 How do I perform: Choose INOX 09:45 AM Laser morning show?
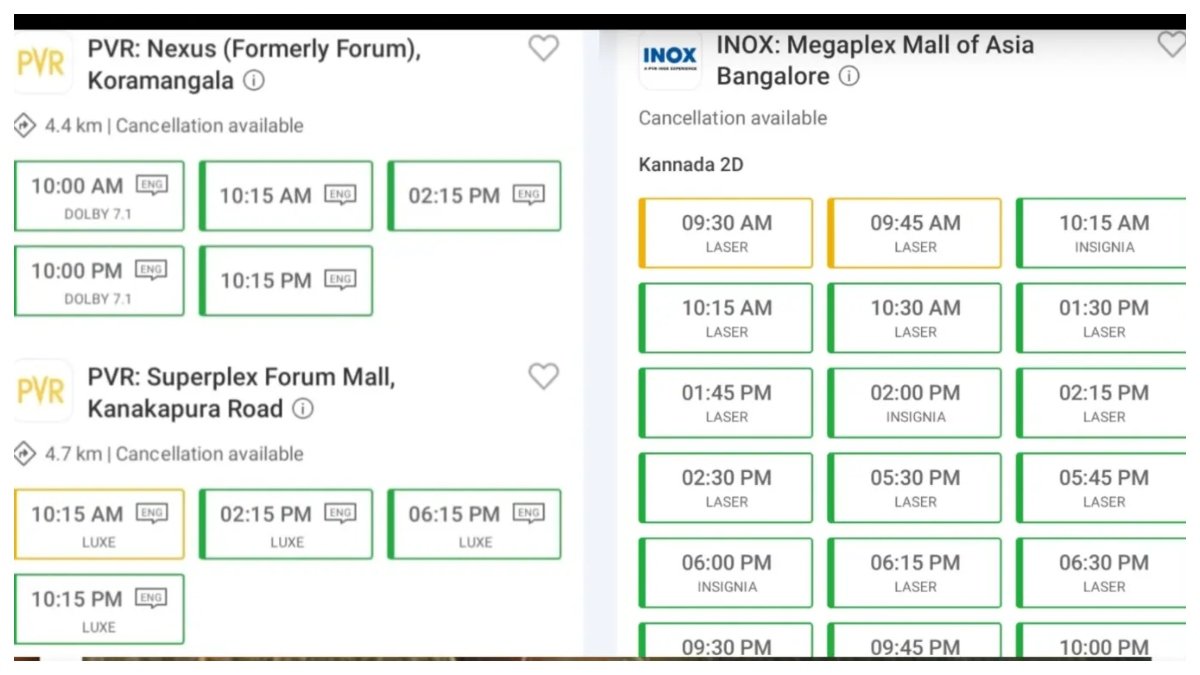914,233
